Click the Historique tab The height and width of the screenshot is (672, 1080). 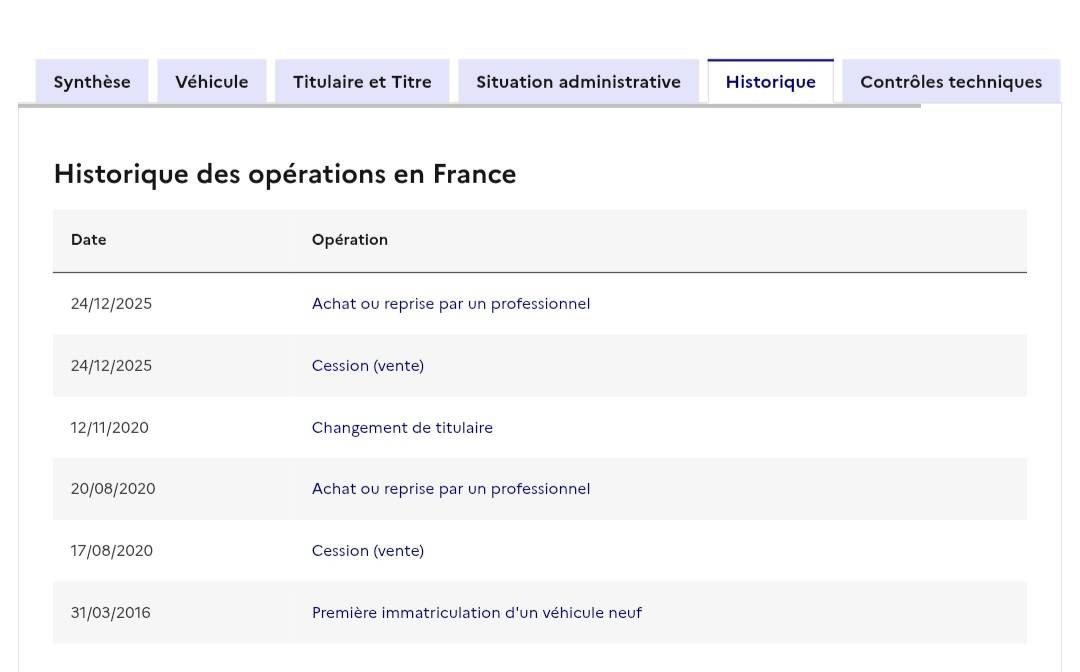(771, 82)
